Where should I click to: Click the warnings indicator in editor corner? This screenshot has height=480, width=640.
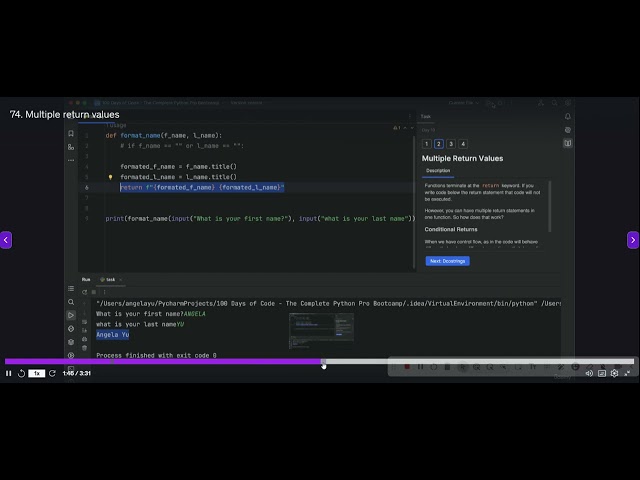tap(397, 128)
